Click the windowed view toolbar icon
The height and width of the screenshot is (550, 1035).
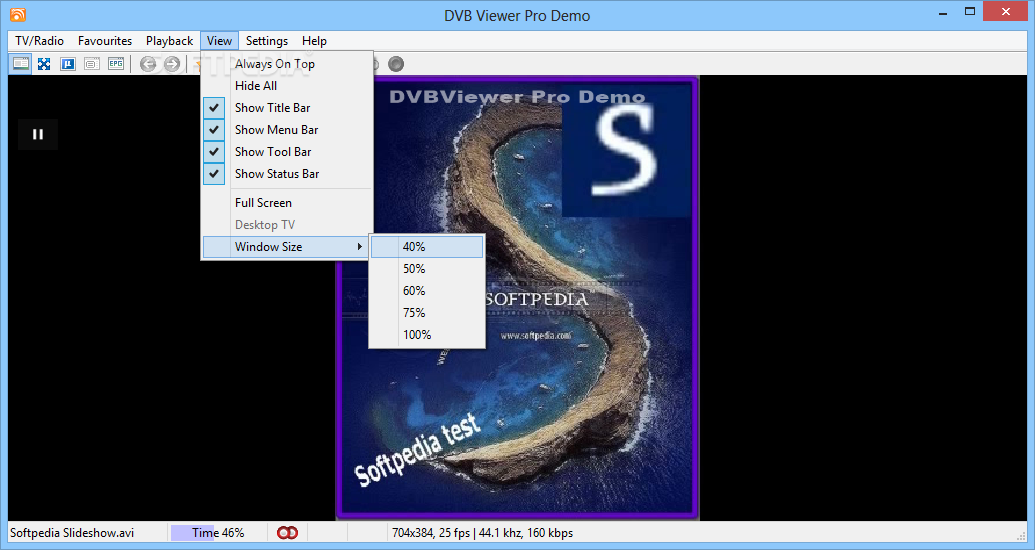(20, 64)
